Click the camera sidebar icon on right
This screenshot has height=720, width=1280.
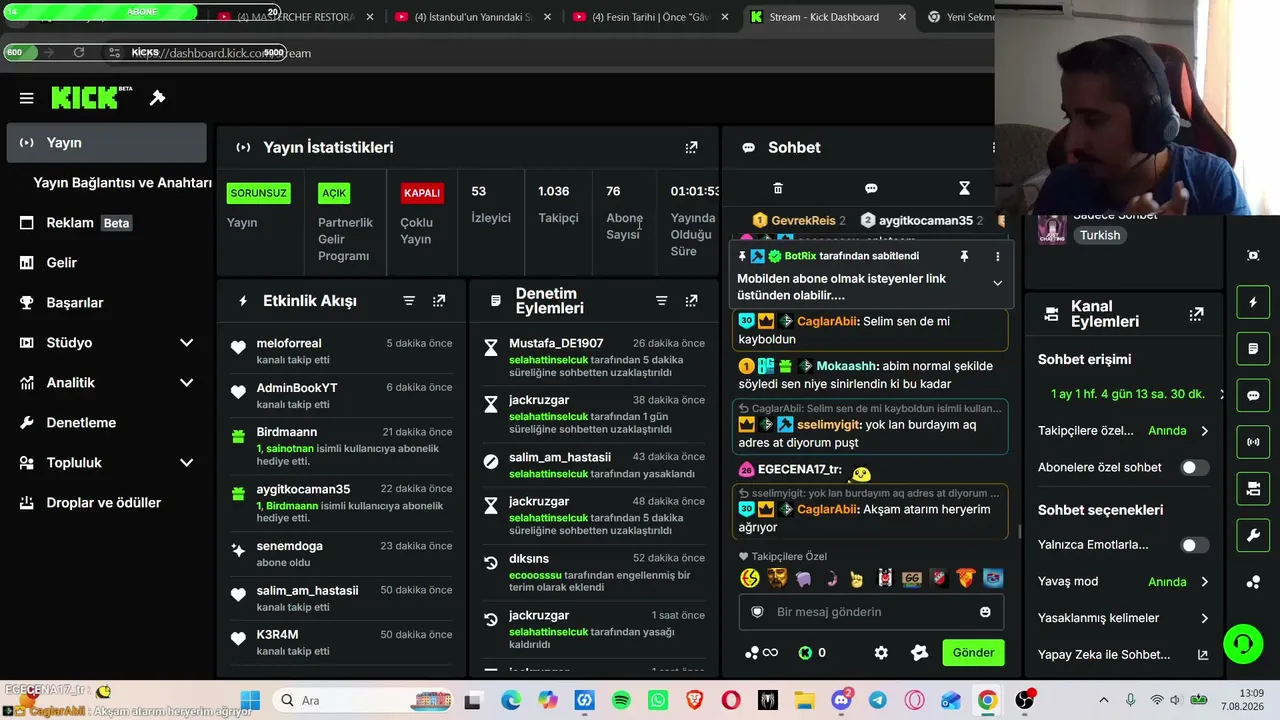click(1253, 489)
